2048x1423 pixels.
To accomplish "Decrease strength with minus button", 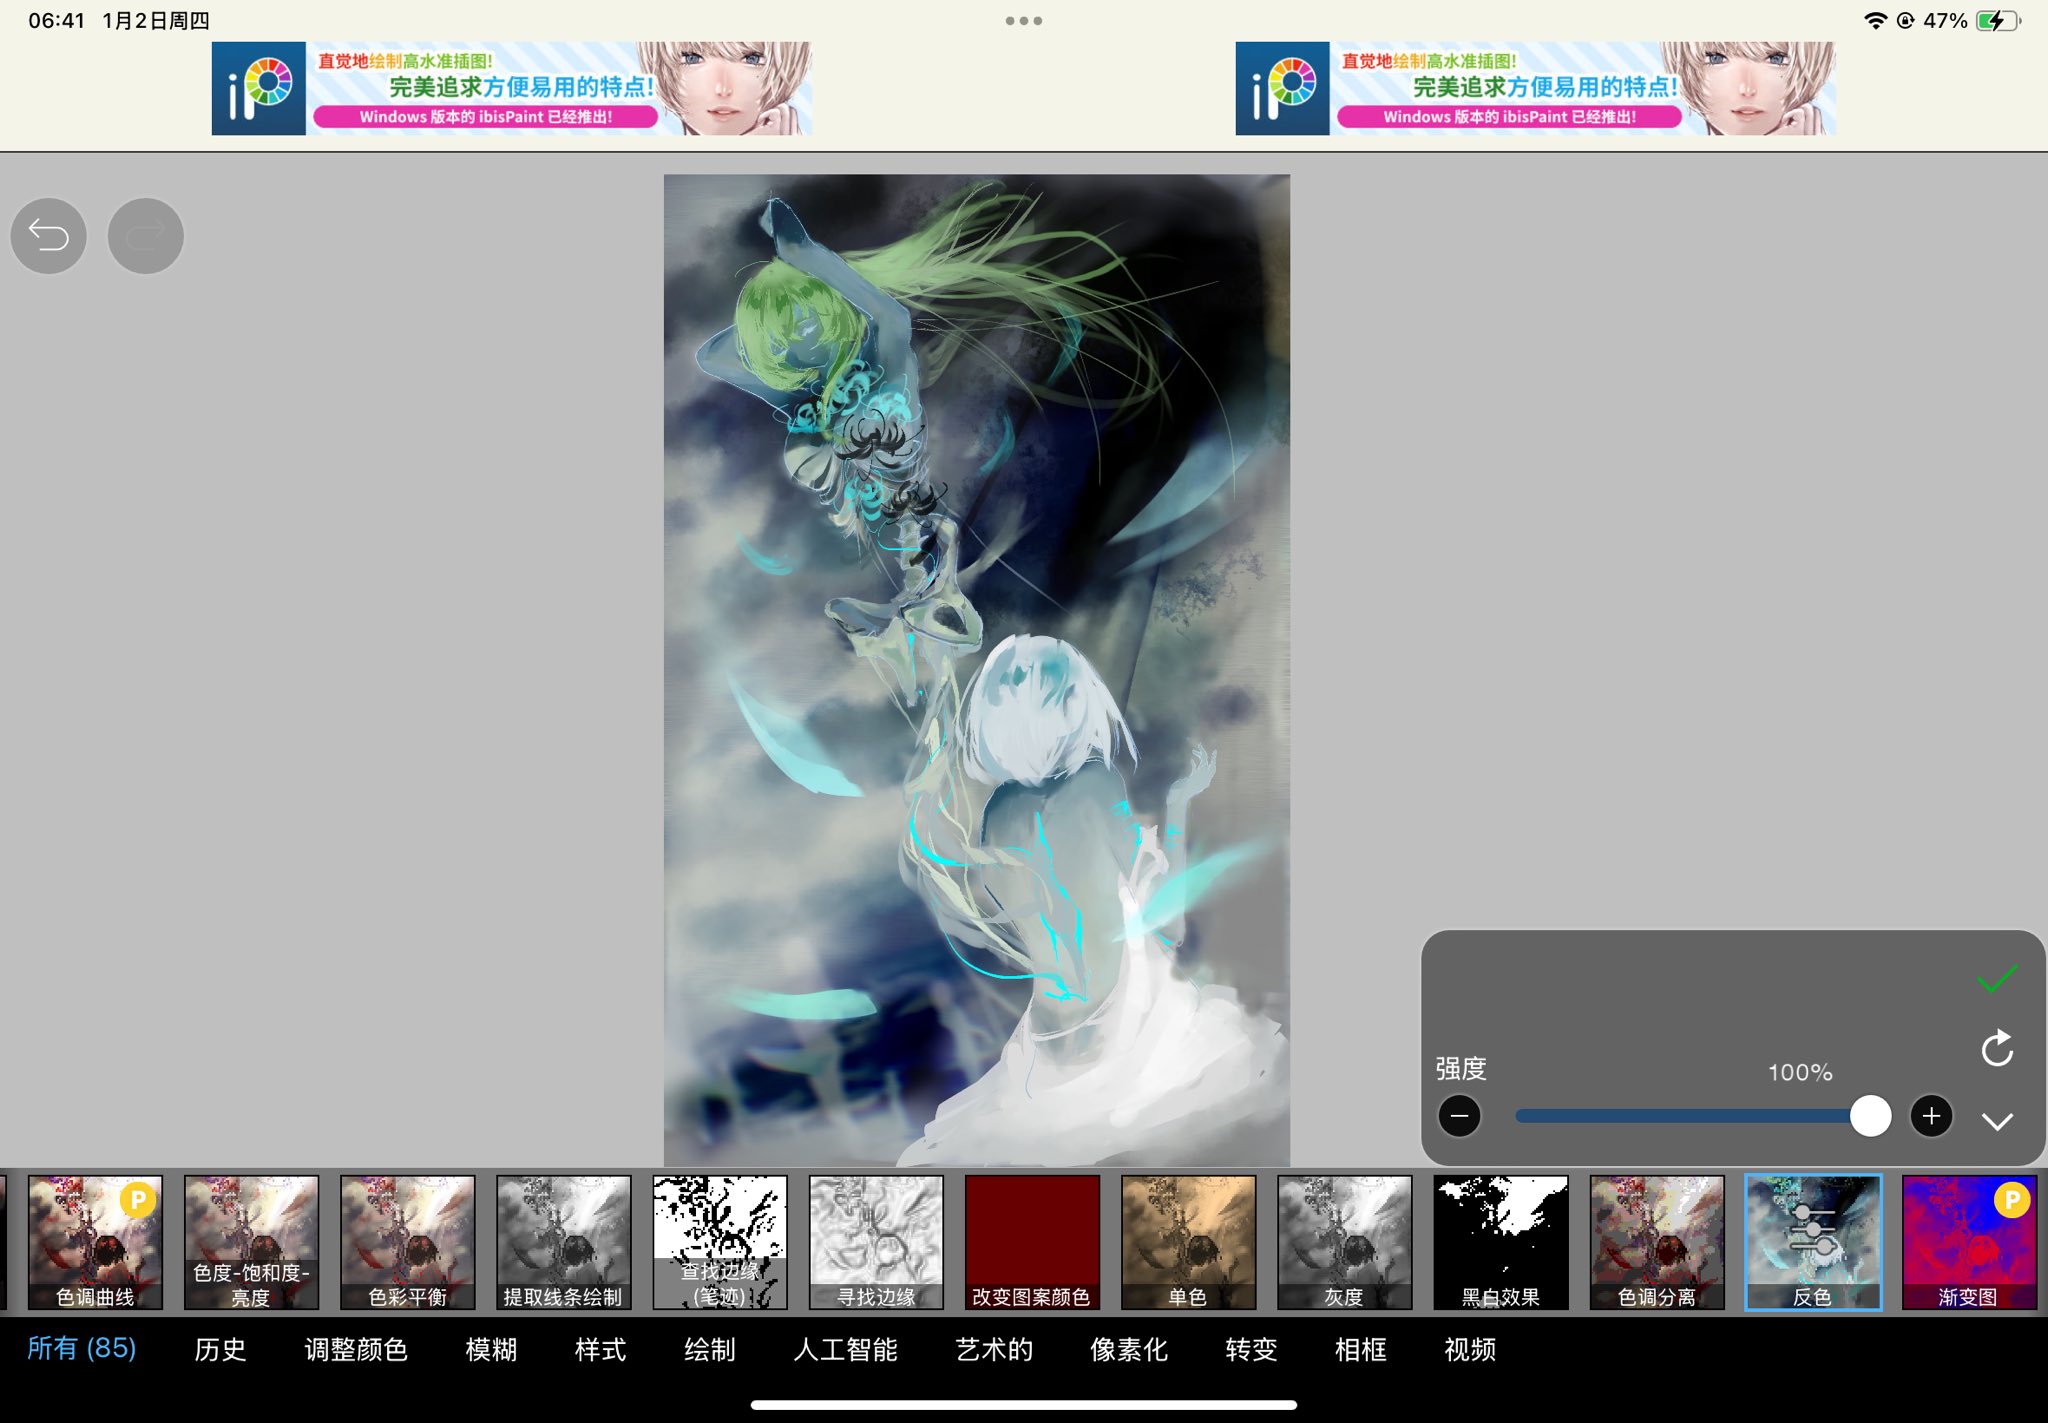I will pyautogui.click(x=1459, y=1116).
